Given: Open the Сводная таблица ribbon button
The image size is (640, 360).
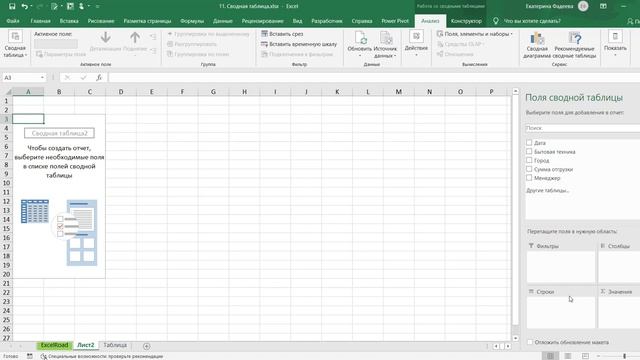Looking at the screenshot, I should (x=15, y=44).
